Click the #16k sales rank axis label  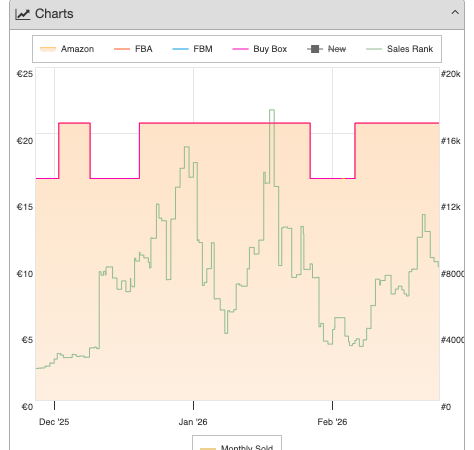tap(451, 141)
